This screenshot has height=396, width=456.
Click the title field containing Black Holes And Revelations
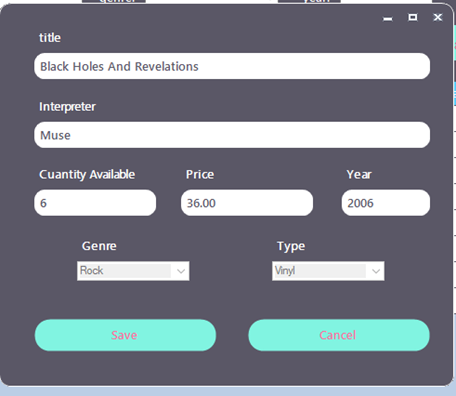(232, 66)
